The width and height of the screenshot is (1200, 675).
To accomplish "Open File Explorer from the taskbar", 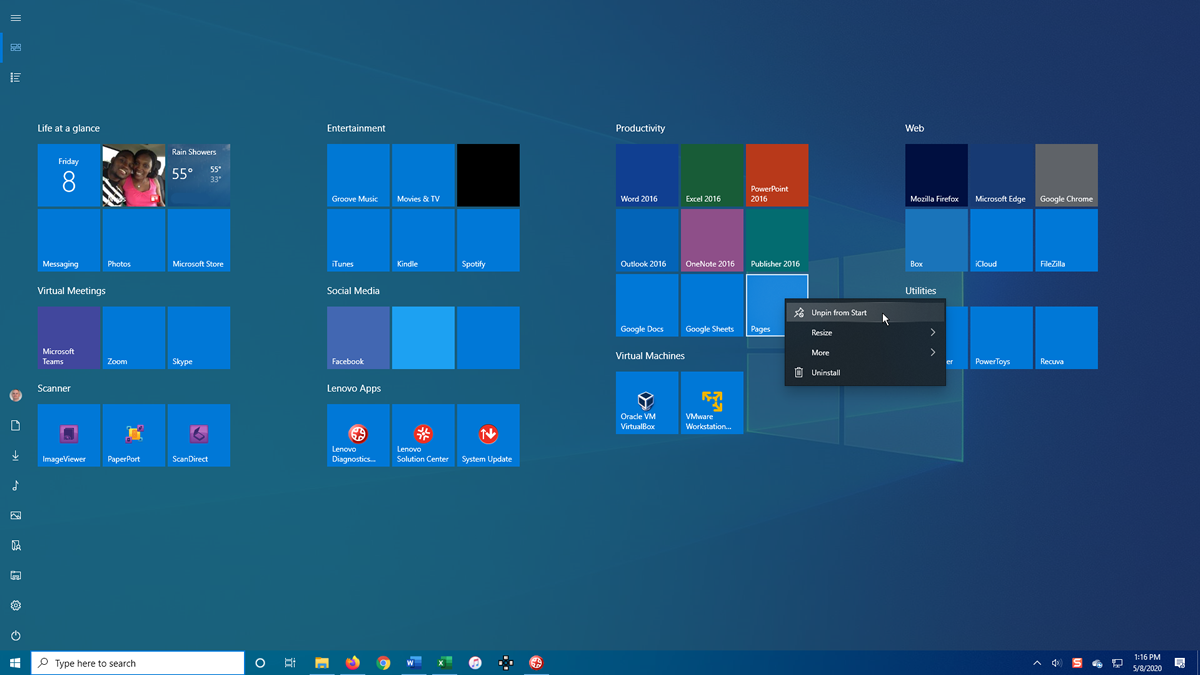I will tap(322, 663).
